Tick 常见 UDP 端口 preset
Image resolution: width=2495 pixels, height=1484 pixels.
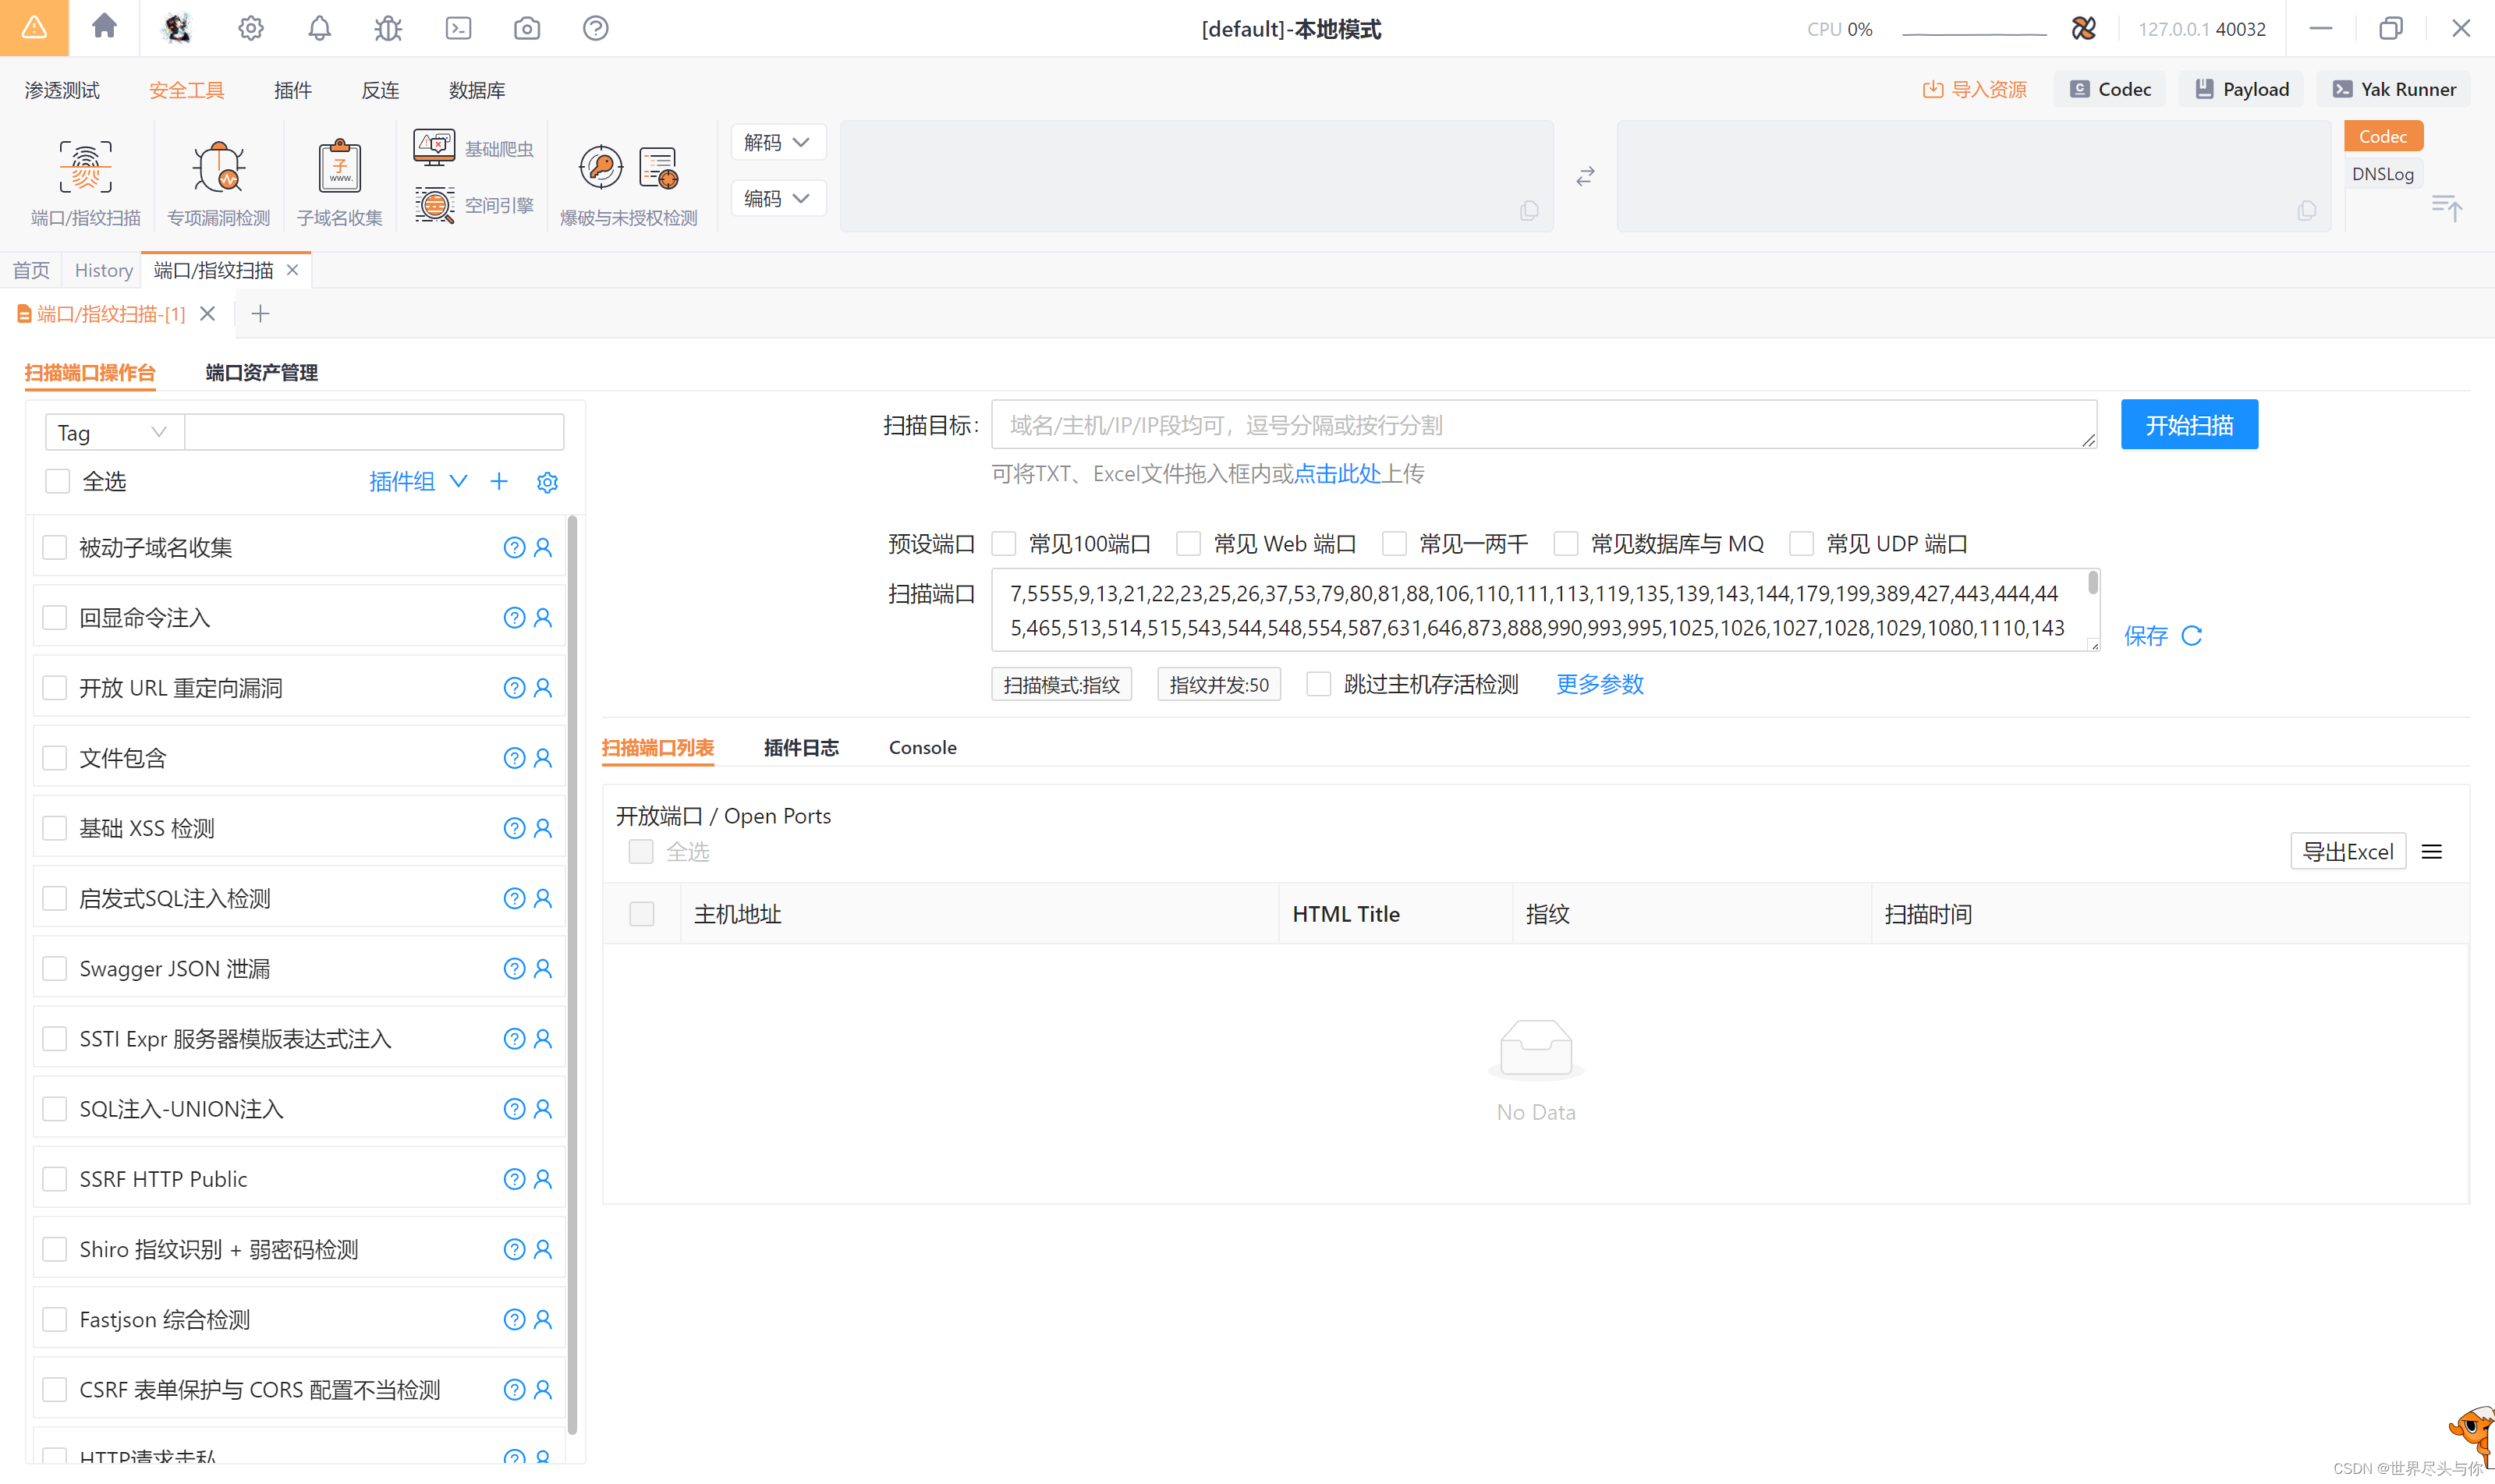click(x=1801, y=543)
